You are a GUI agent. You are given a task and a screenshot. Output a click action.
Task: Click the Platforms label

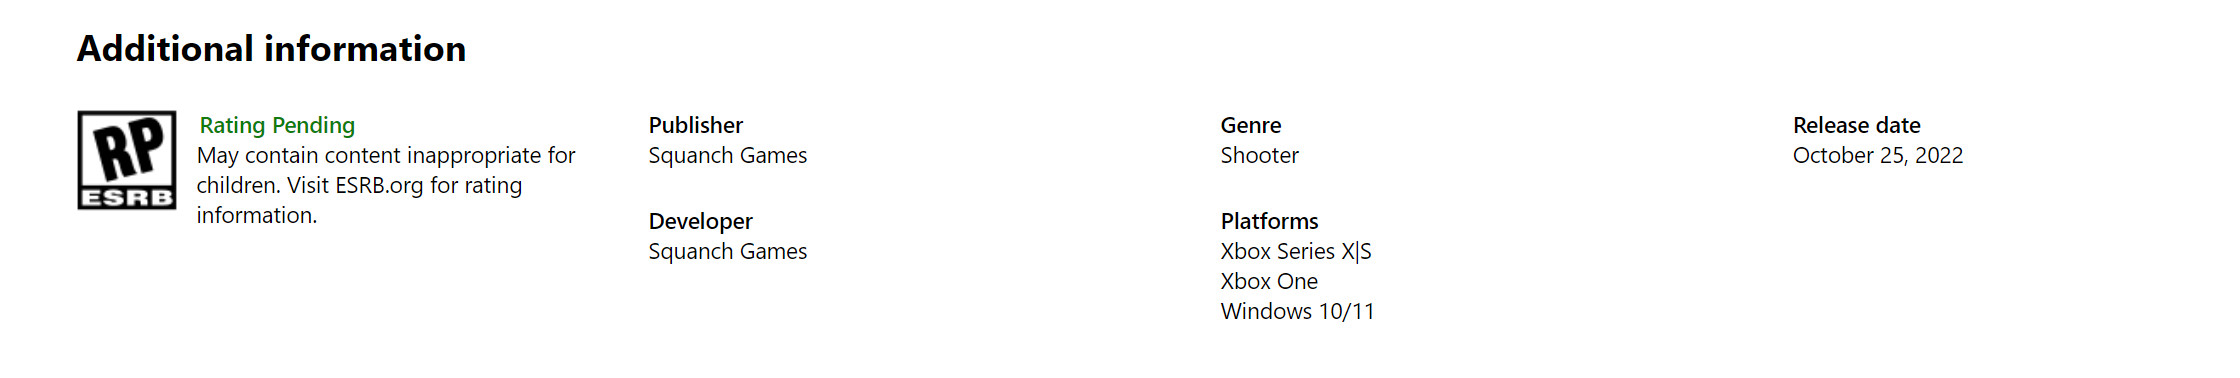[x=1269, y=221]
